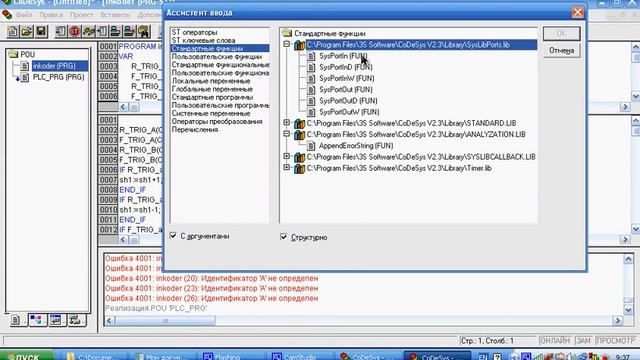Select ST операторы category
Viewport: 640px width, 360px height.
194,32
